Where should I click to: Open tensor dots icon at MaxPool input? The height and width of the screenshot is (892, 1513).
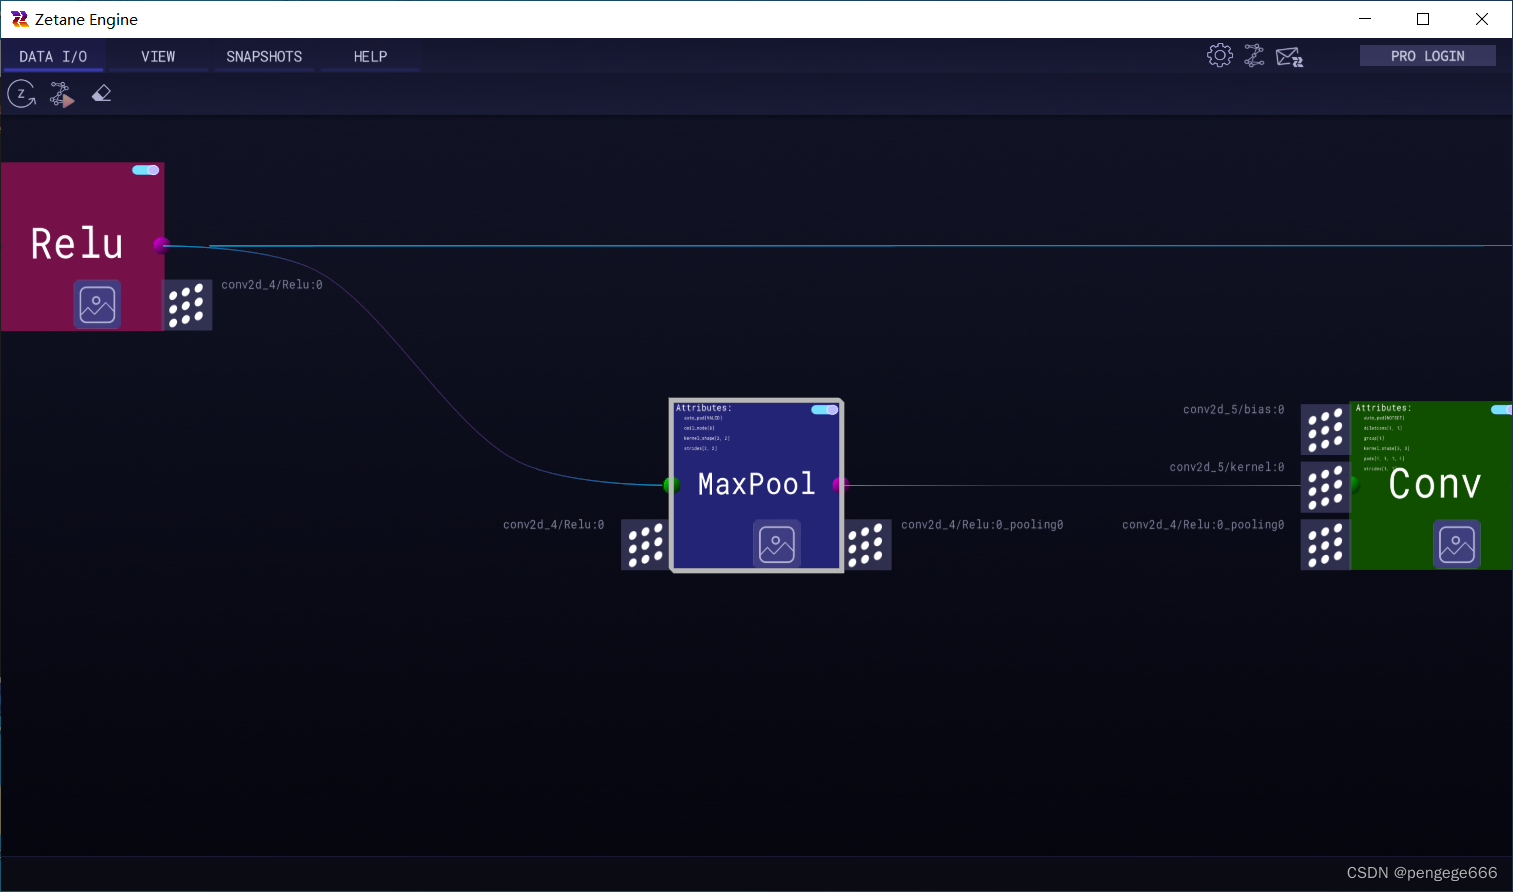646,545
